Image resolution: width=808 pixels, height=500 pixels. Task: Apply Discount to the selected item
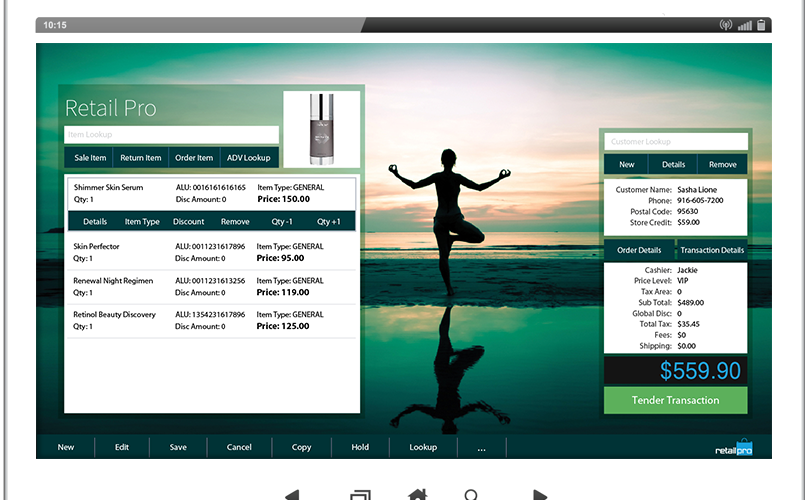pyautogui.click(x=189, y=222)
